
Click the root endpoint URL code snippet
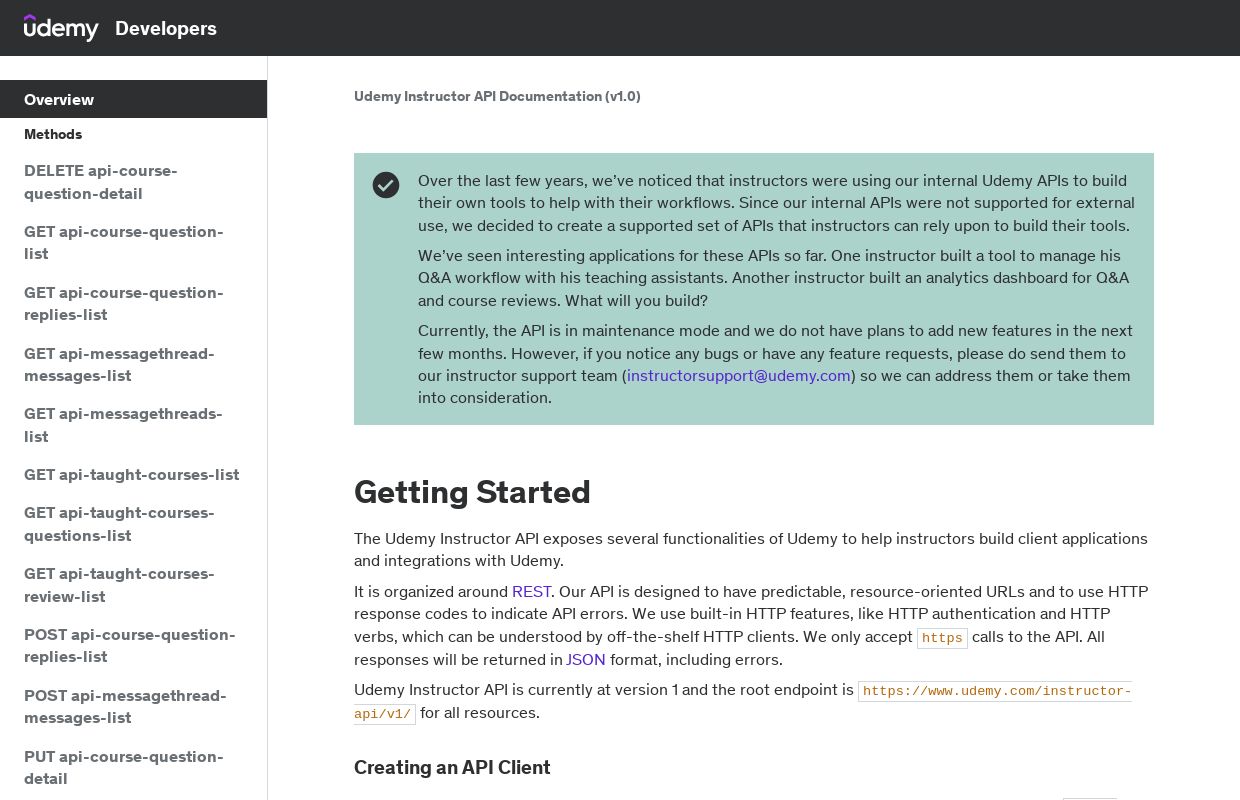point(743,702)
